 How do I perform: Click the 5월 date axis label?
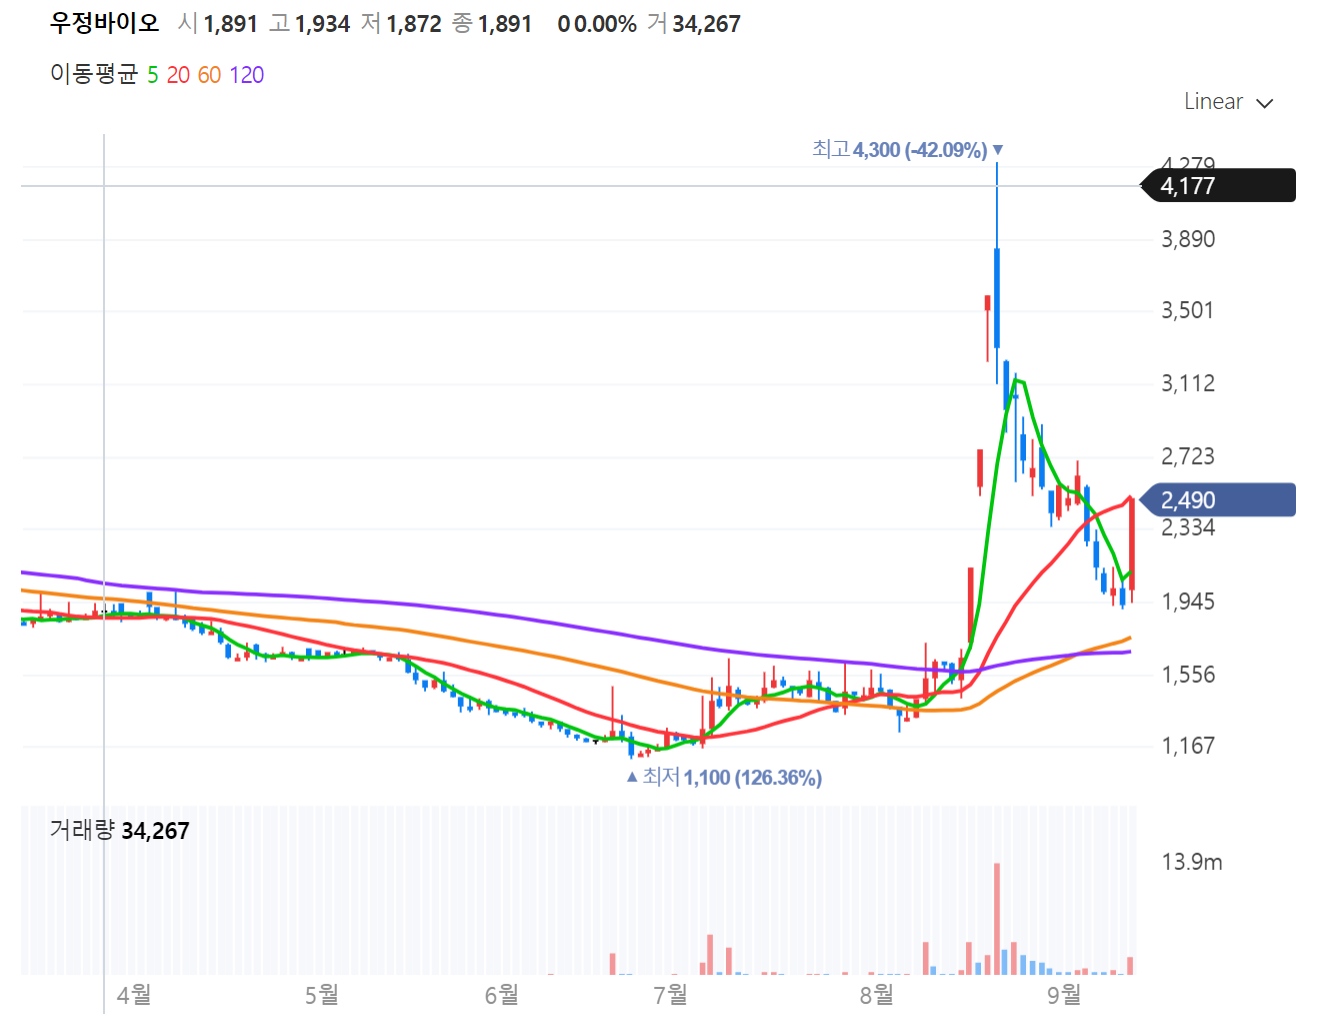[x=322, y=994]
